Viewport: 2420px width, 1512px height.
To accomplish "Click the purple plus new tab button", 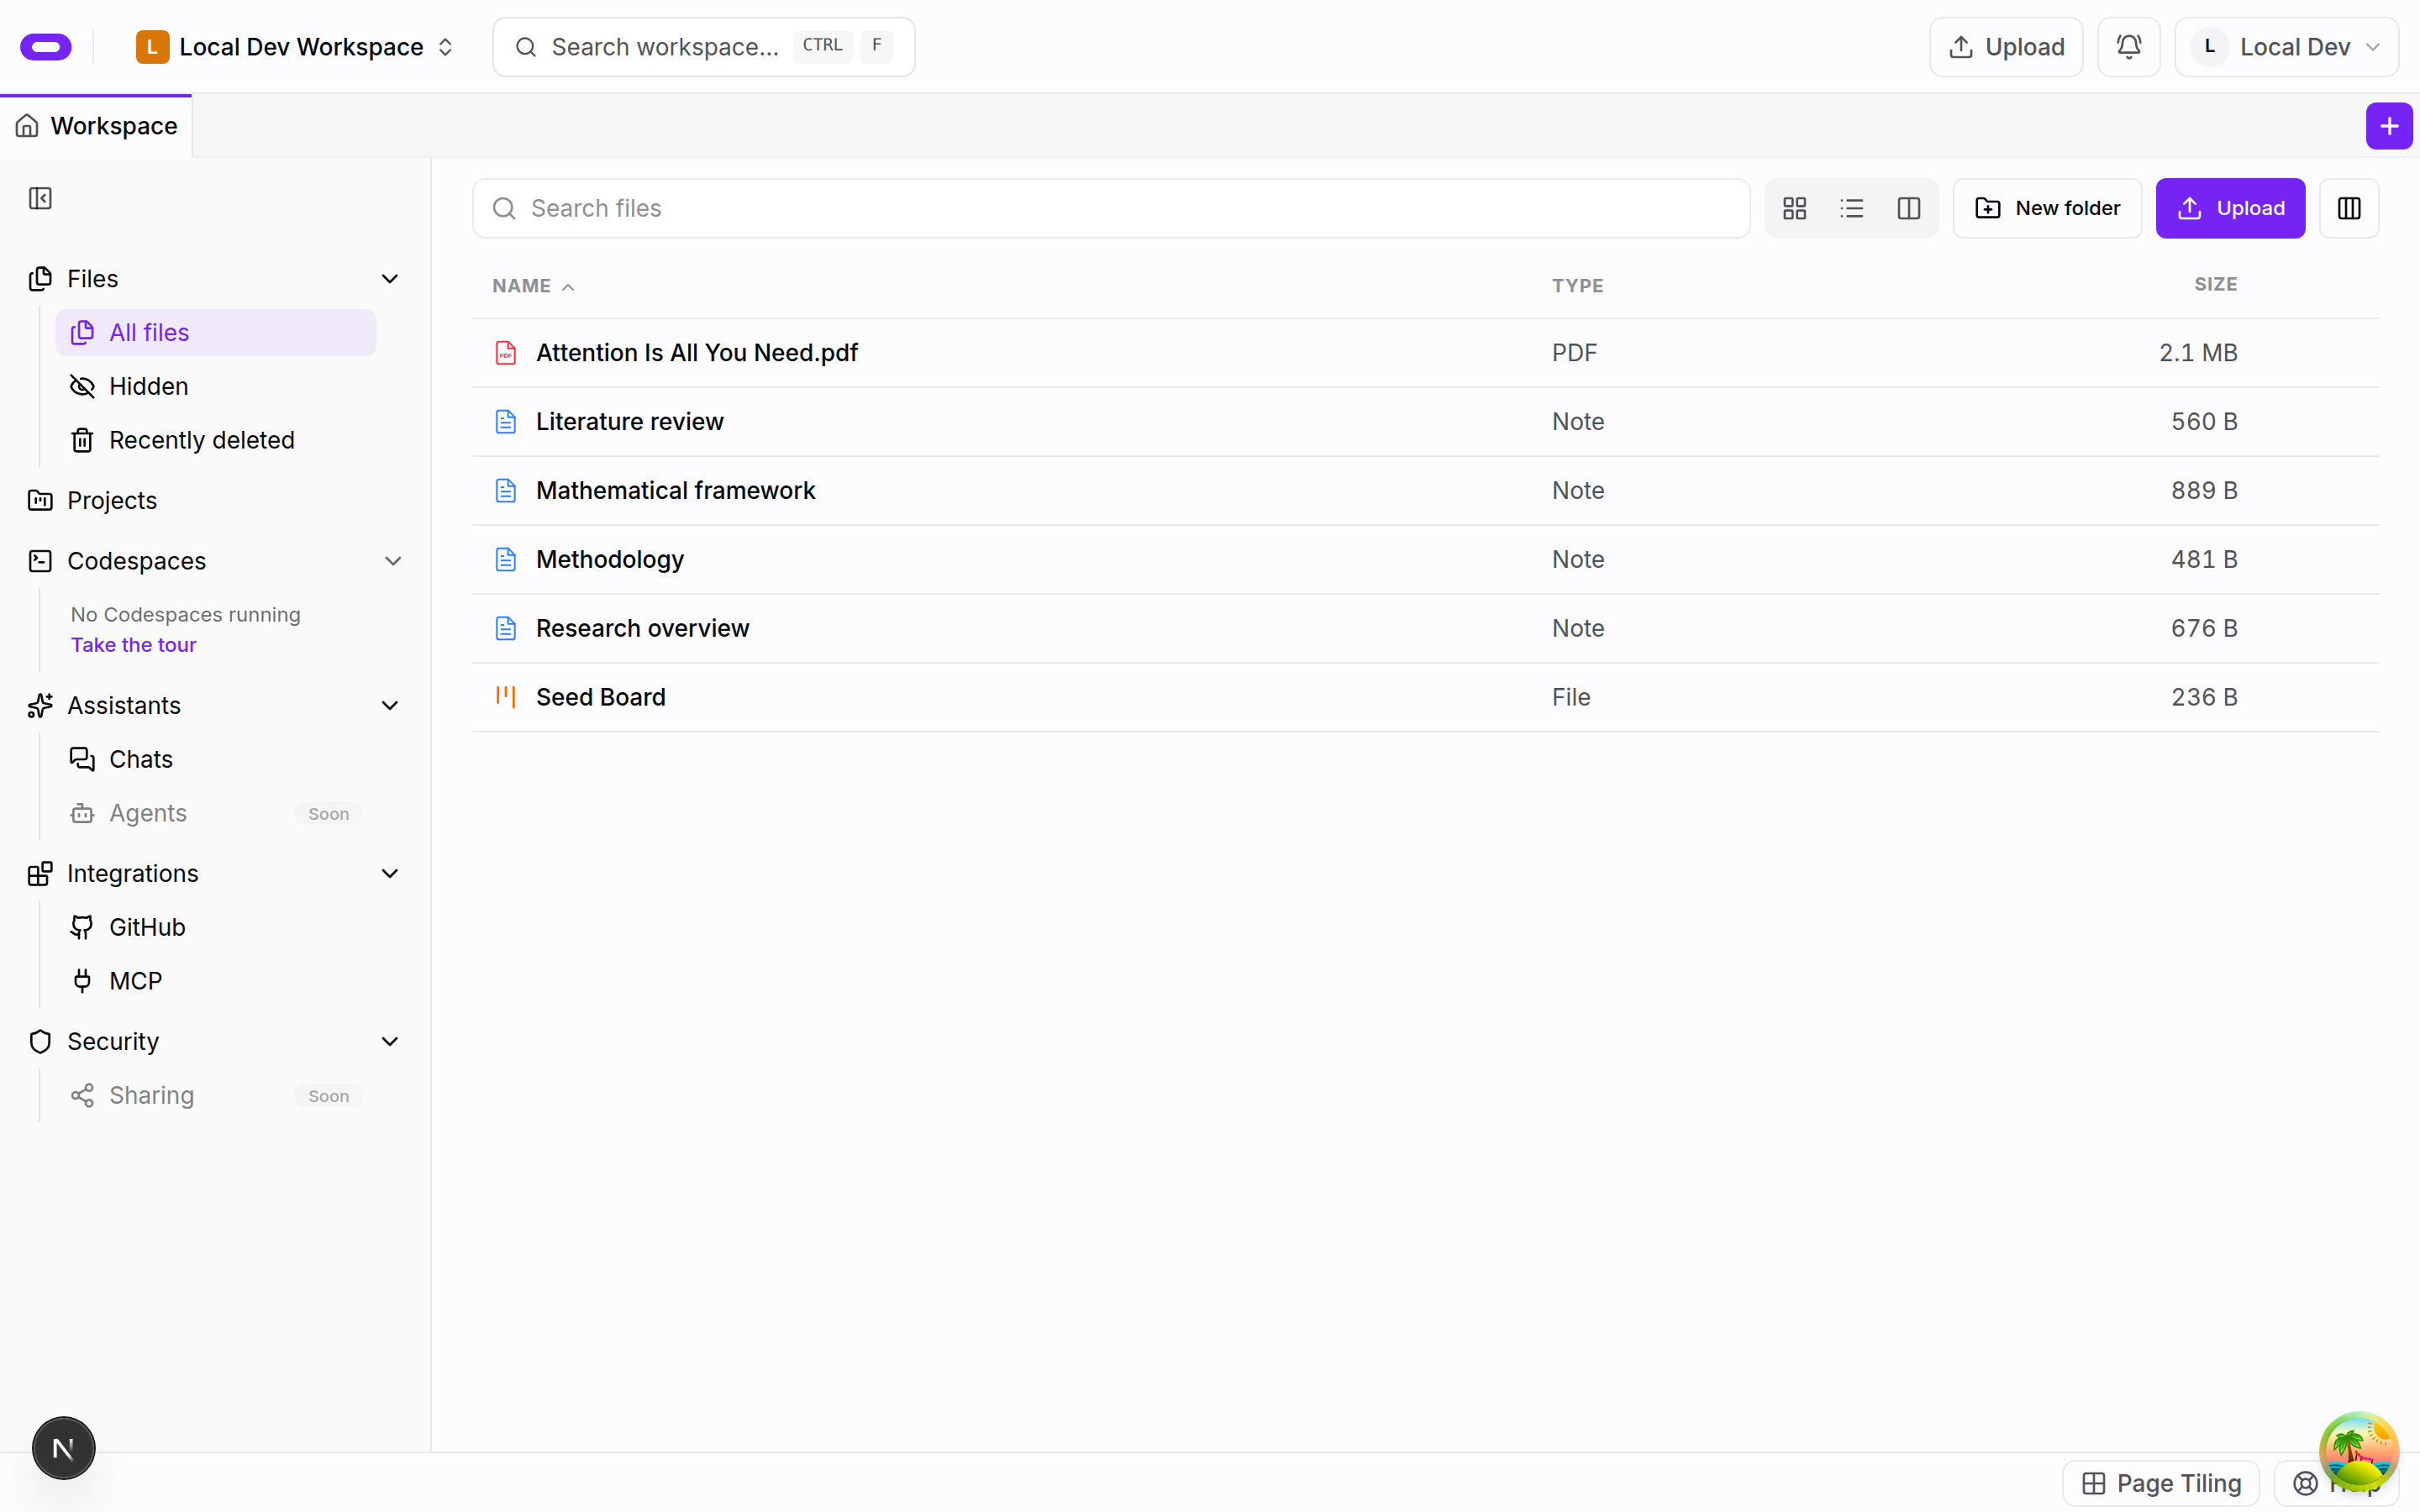I will (x=2389, y=126).
